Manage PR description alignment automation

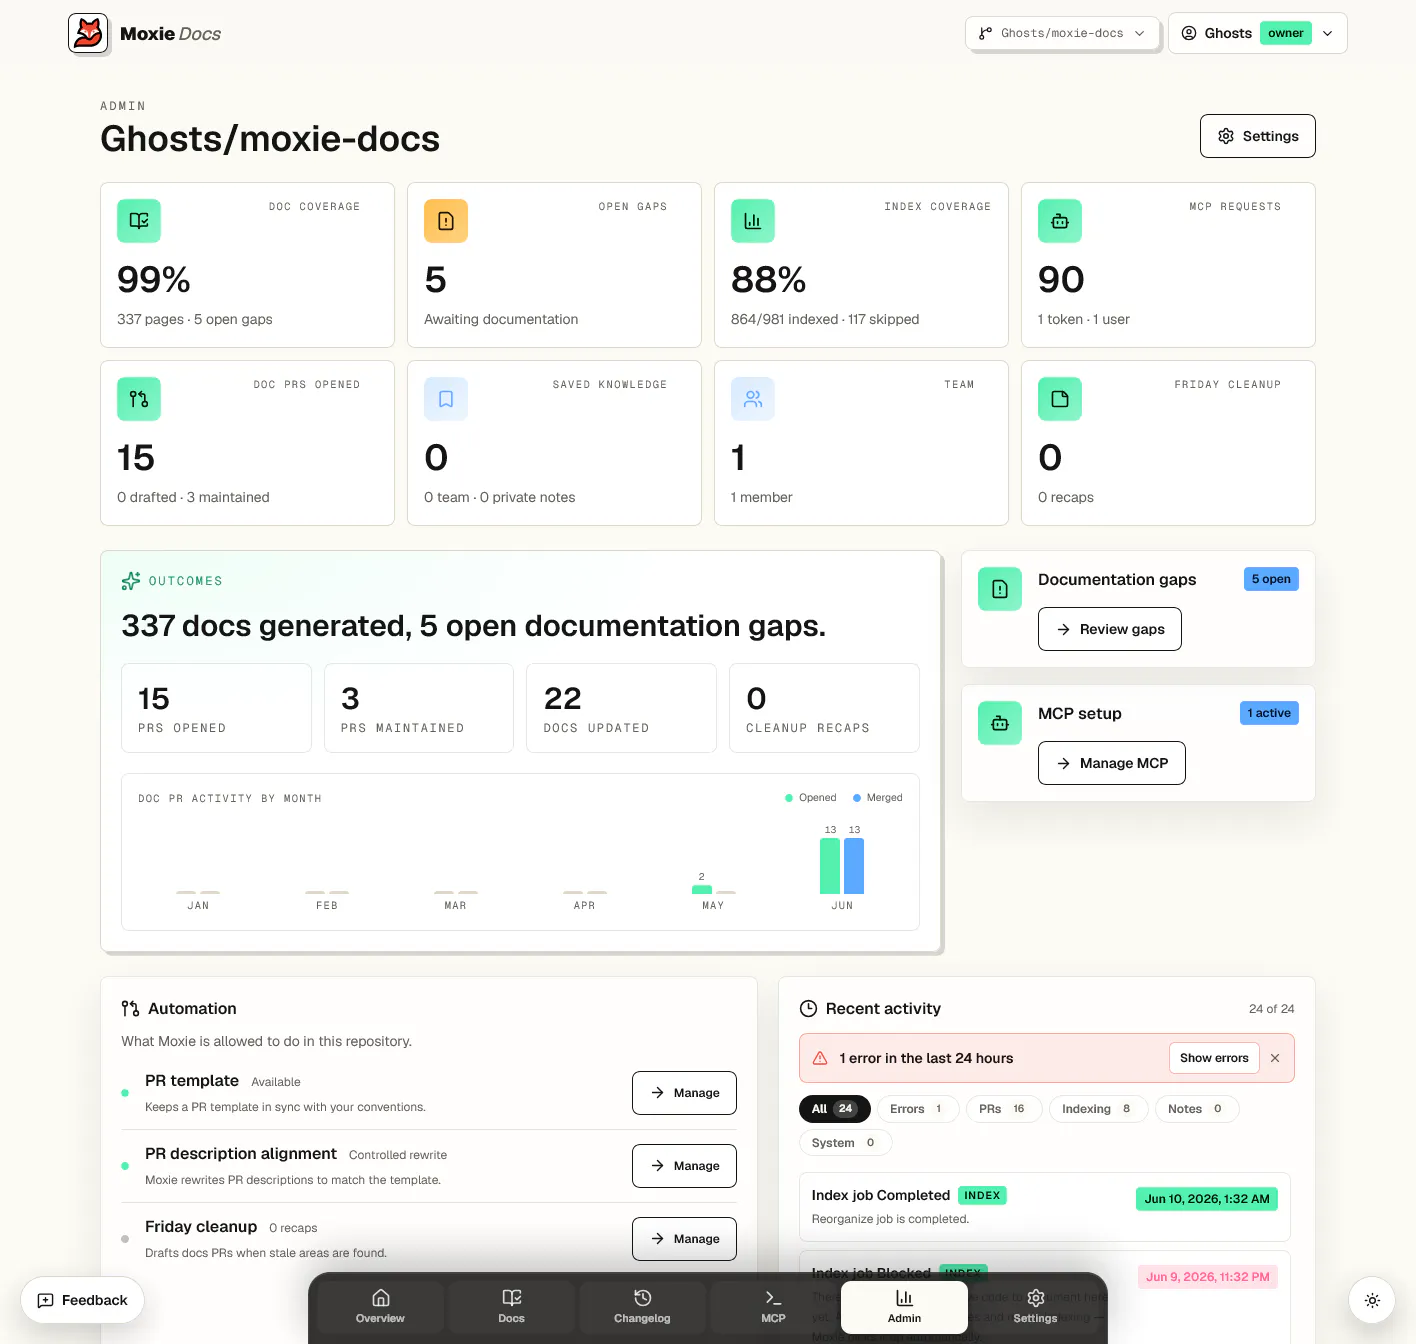684,1166
